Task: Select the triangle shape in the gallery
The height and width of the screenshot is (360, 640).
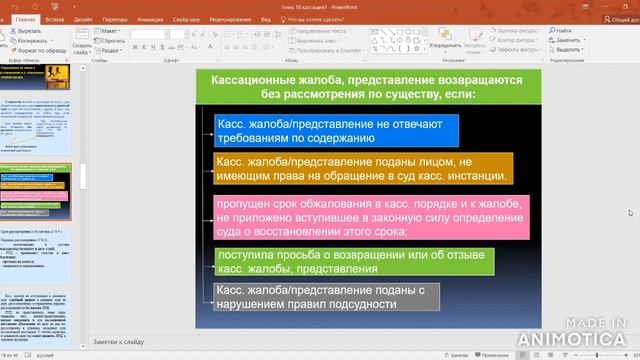Action: (x=375, y=40)
